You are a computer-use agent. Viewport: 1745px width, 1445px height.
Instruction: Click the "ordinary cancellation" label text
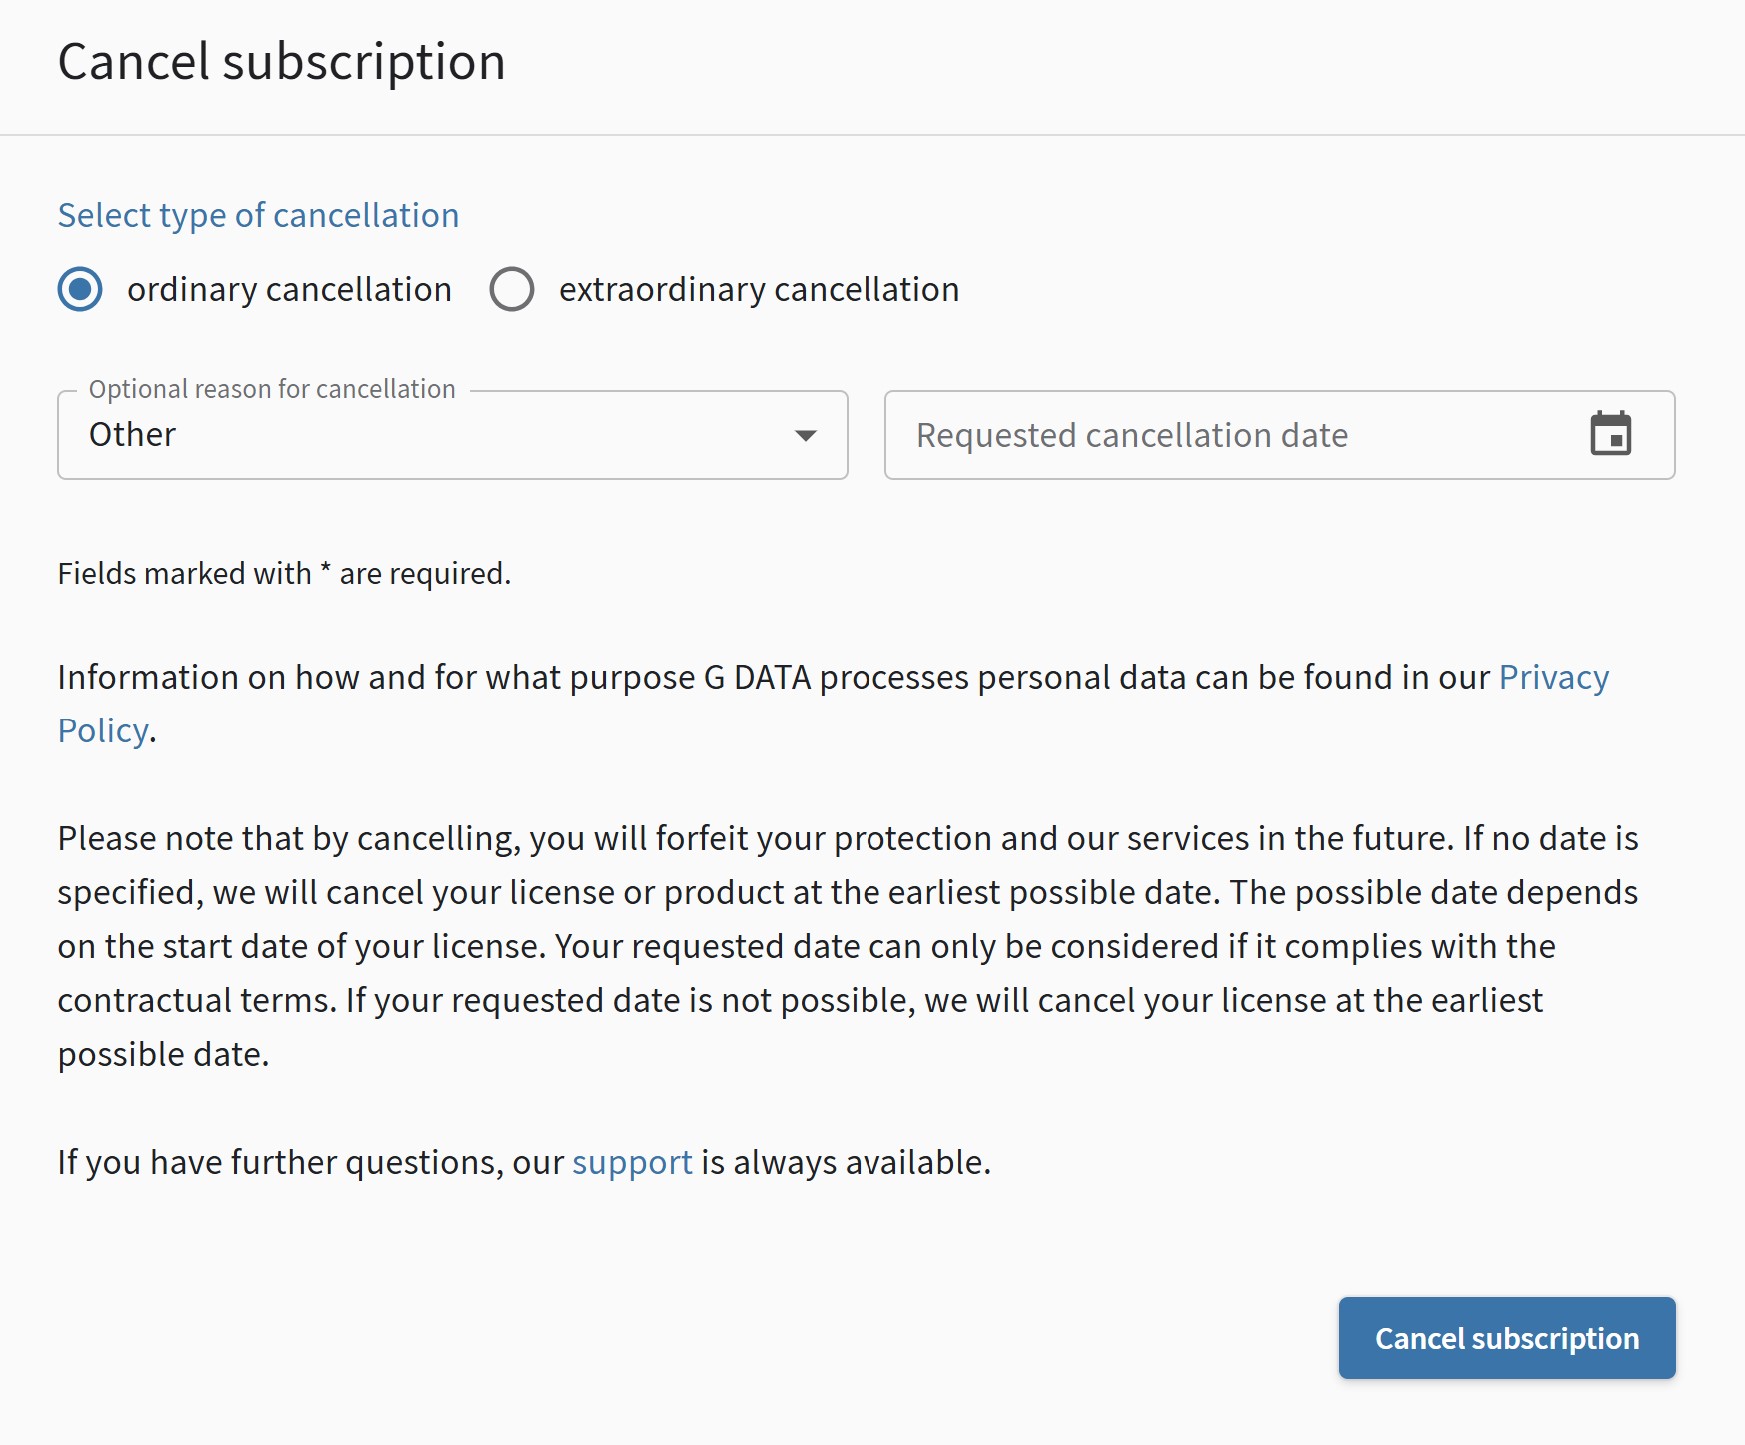pos(289,290)
